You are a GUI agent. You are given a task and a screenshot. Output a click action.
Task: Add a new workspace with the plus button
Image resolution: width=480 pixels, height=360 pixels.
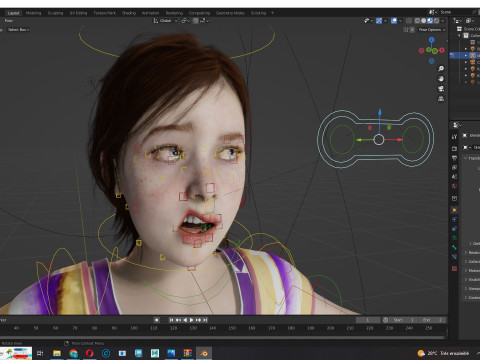click(x=272, y=13)
